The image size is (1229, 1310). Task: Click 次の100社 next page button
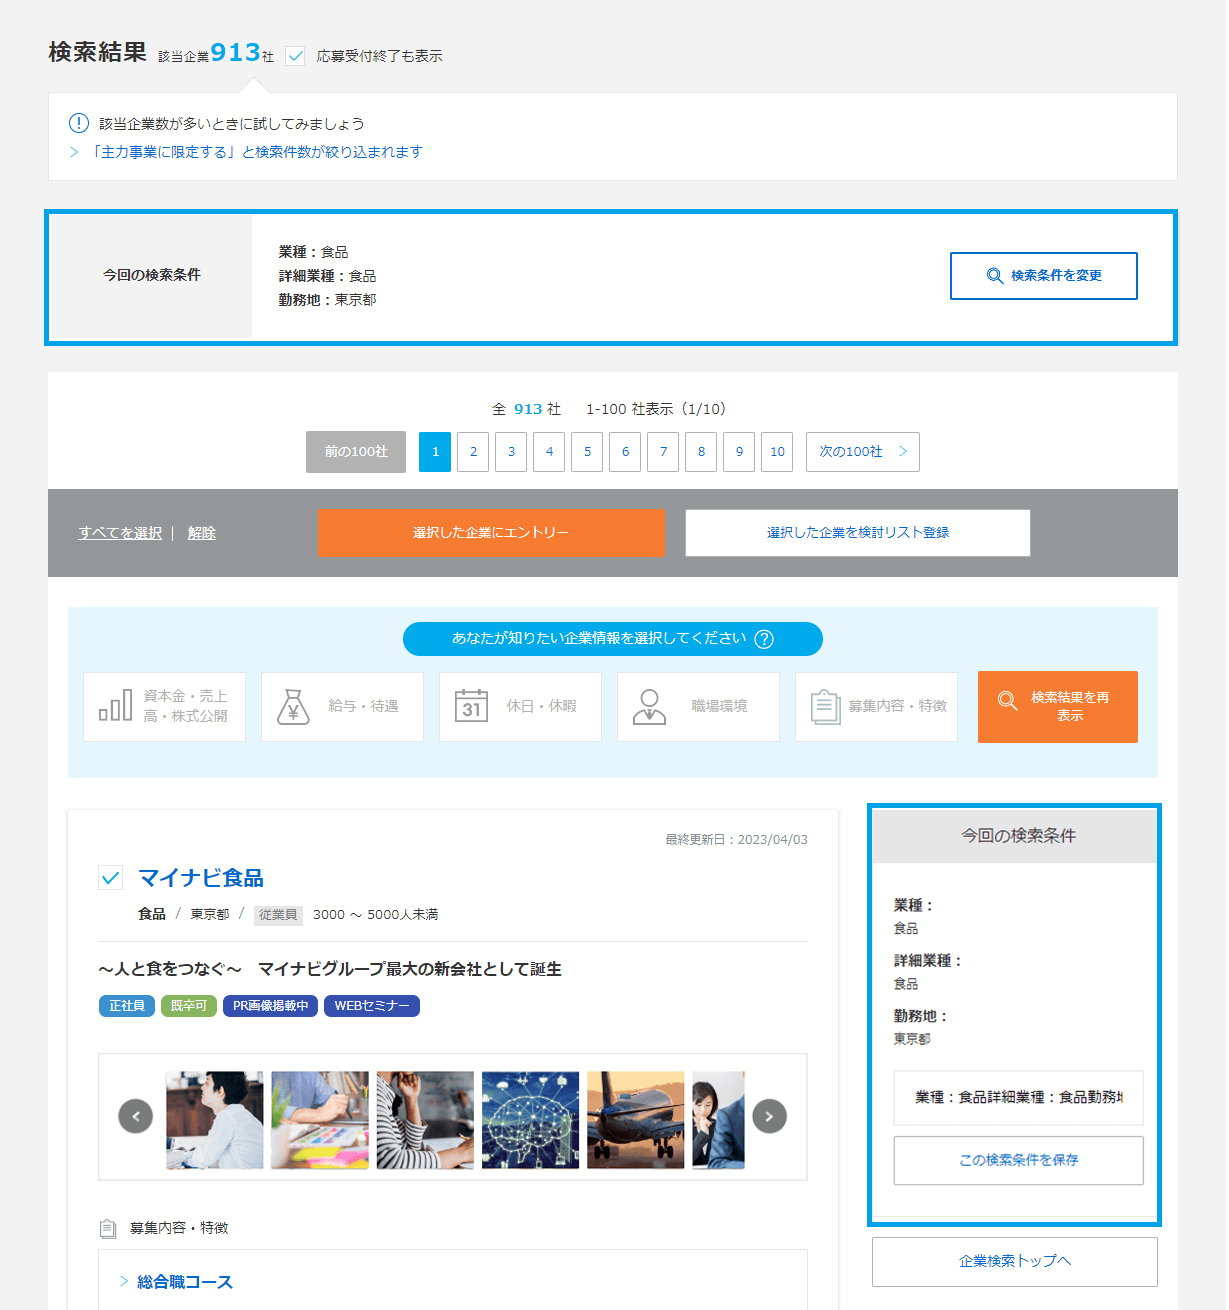point(863,452)
